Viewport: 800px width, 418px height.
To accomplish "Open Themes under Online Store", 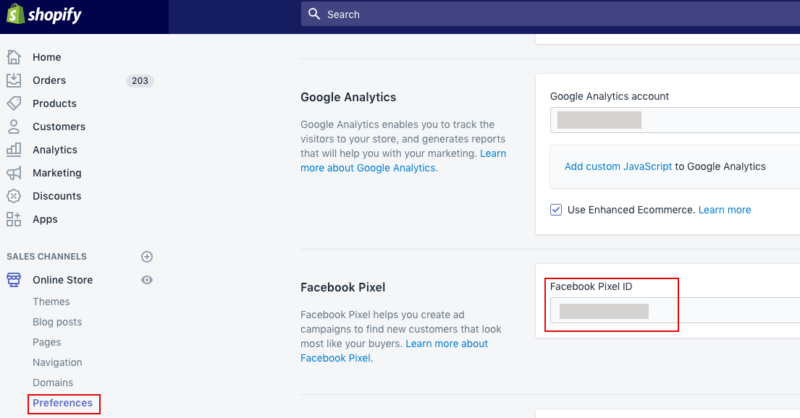I will (x=51, y=301).
